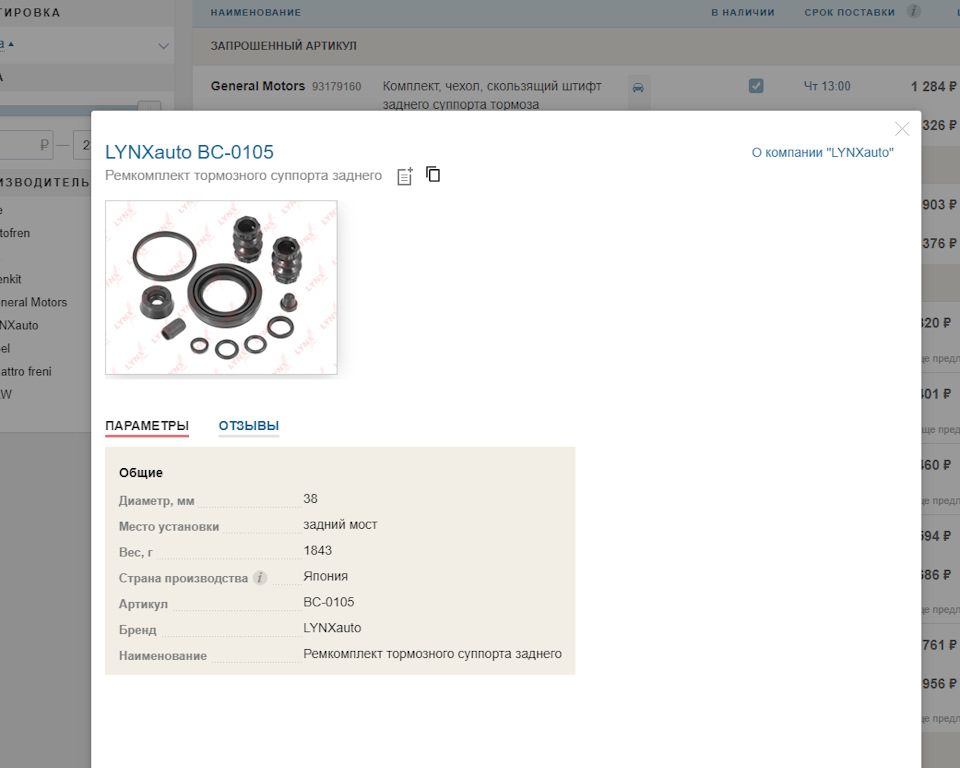Close the LYNXauto product details popup
This screenshot has height=768, width=960.
coord(902,129)
